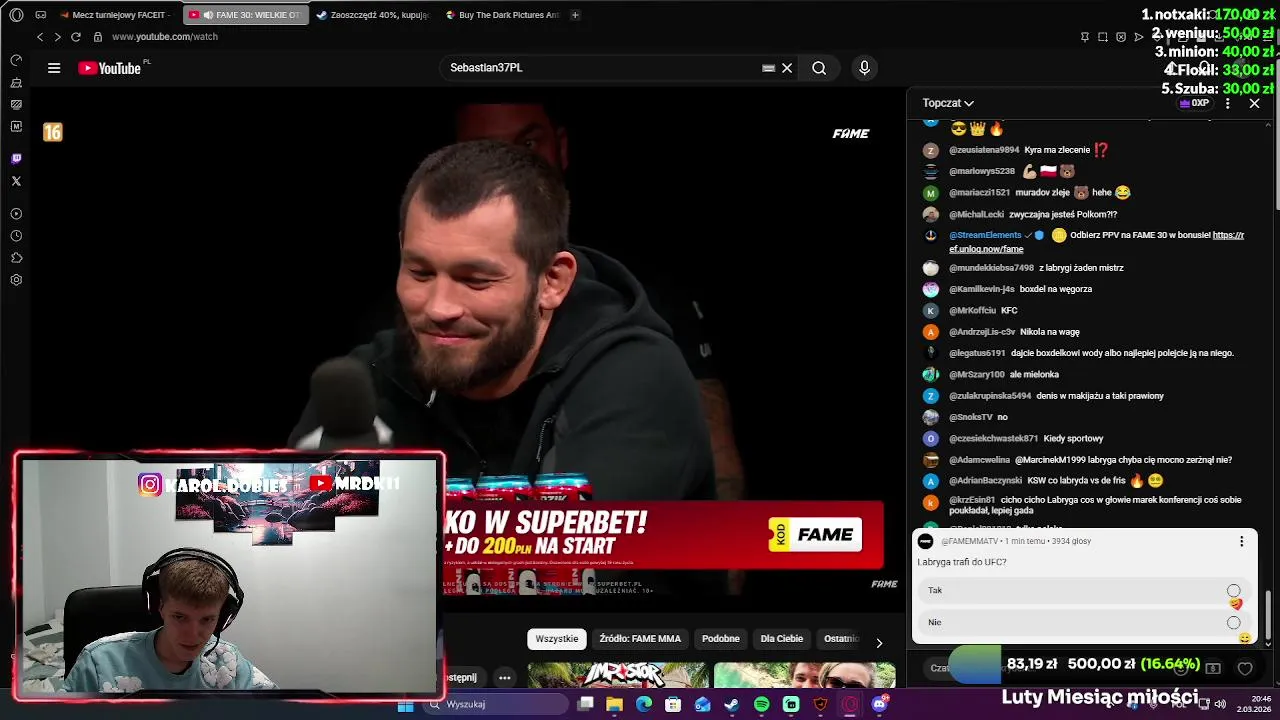This screenshot has height=720, width=1280.
Task: Open volume control in the system tray
Action: [1220, 704]
